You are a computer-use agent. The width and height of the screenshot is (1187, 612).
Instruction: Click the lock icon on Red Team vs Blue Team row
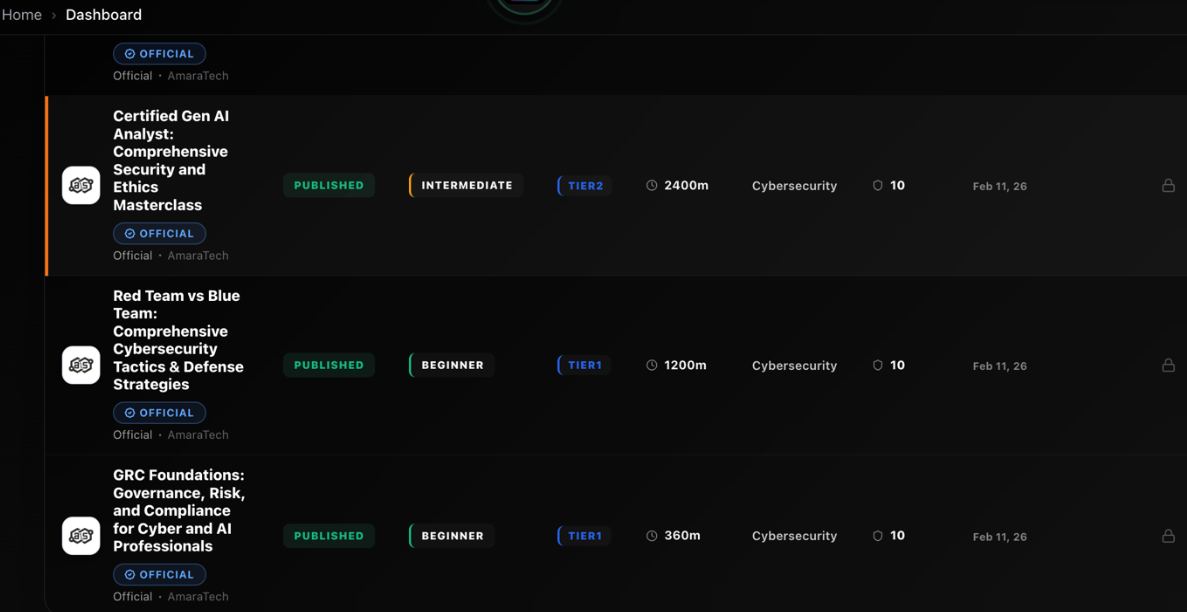pos(1167,365)
